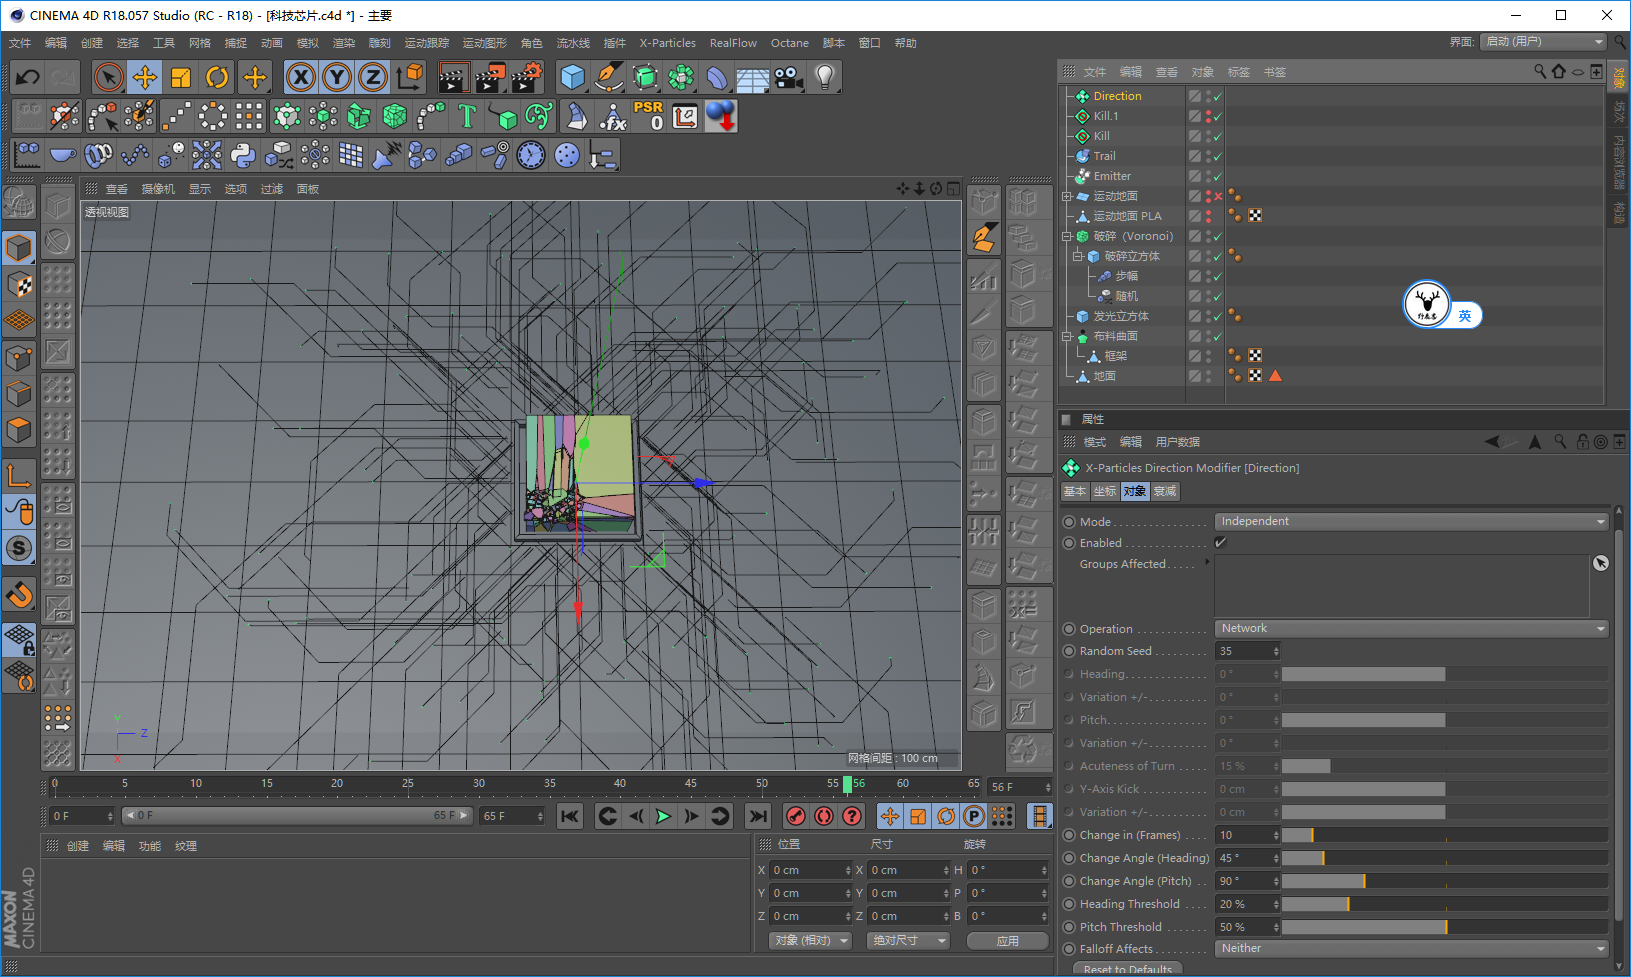
Task: Open the Operation Network dropdown
Action: click(x=1411, y=628)
